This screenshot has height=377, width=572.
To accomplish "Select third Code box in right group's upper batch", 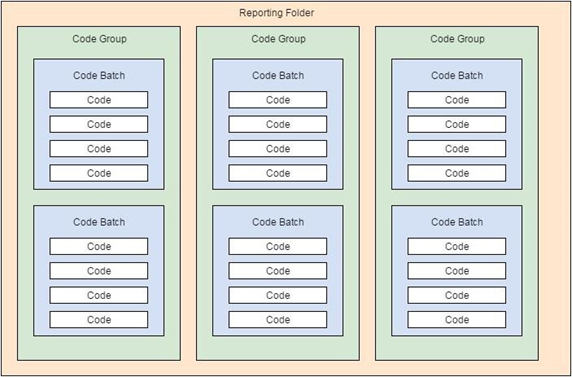I will 457,149.
